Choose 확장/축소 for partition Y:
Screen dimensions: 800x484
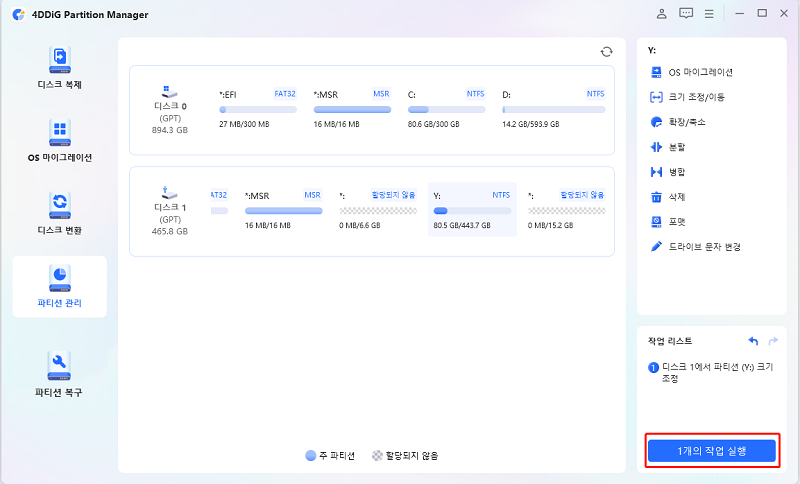[678, 122]
